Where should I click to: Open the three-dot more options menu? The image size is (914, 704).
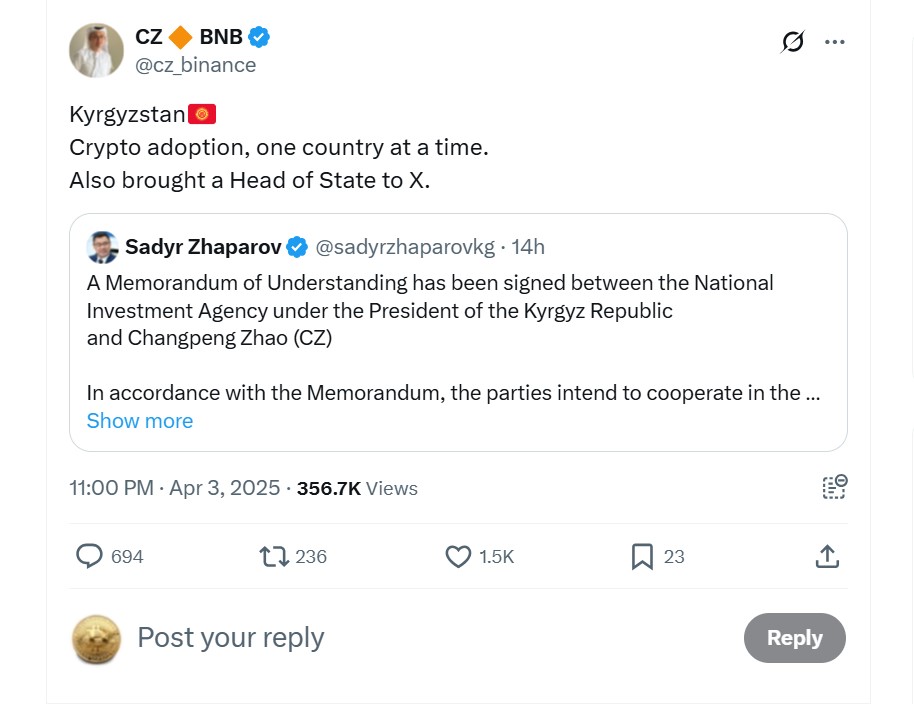(835, 42)
